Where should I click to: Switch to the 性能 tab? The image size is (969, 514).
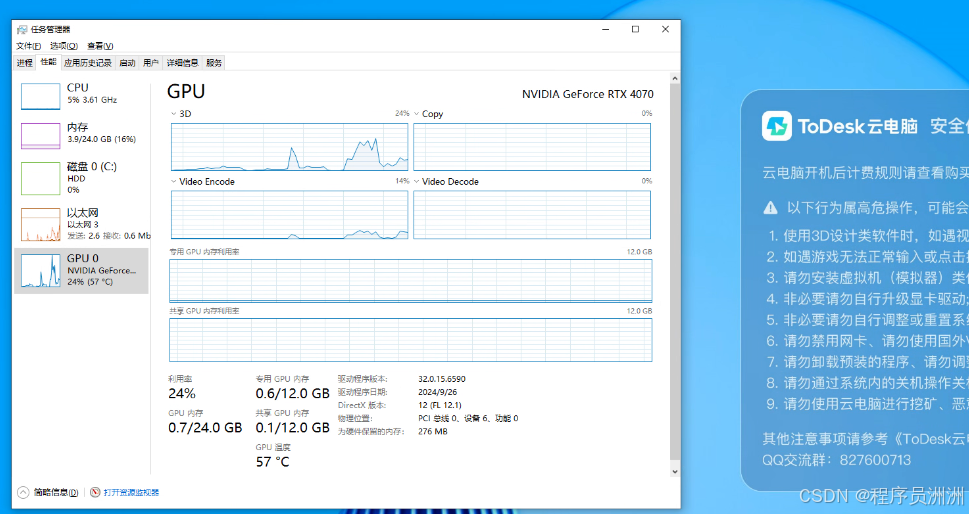(x=48, y=62)
